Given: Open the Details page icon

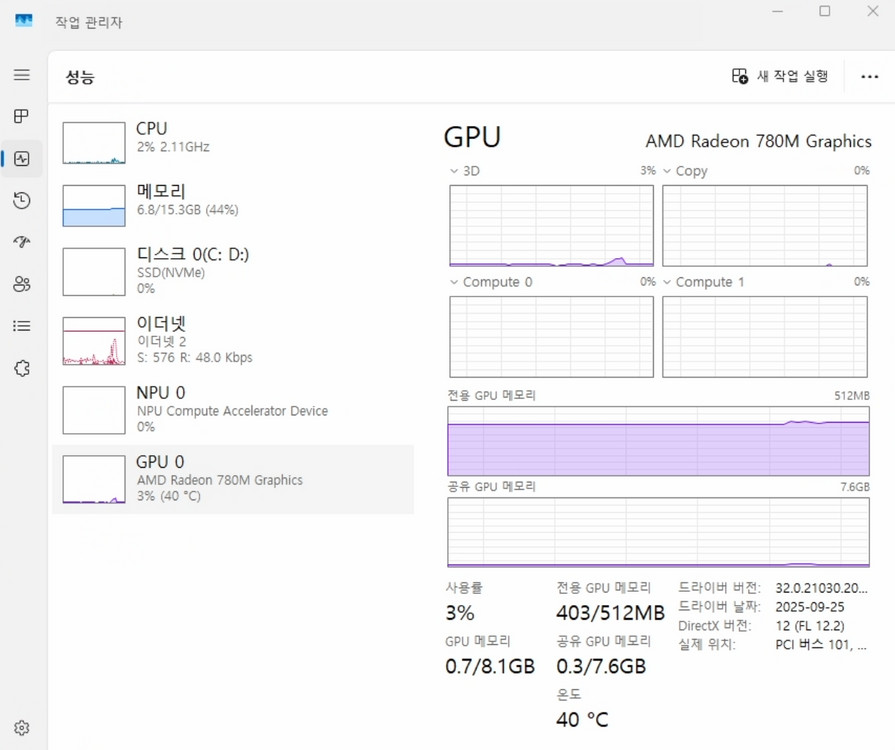Looking at the screenshot, I should [x=20, y=326].
